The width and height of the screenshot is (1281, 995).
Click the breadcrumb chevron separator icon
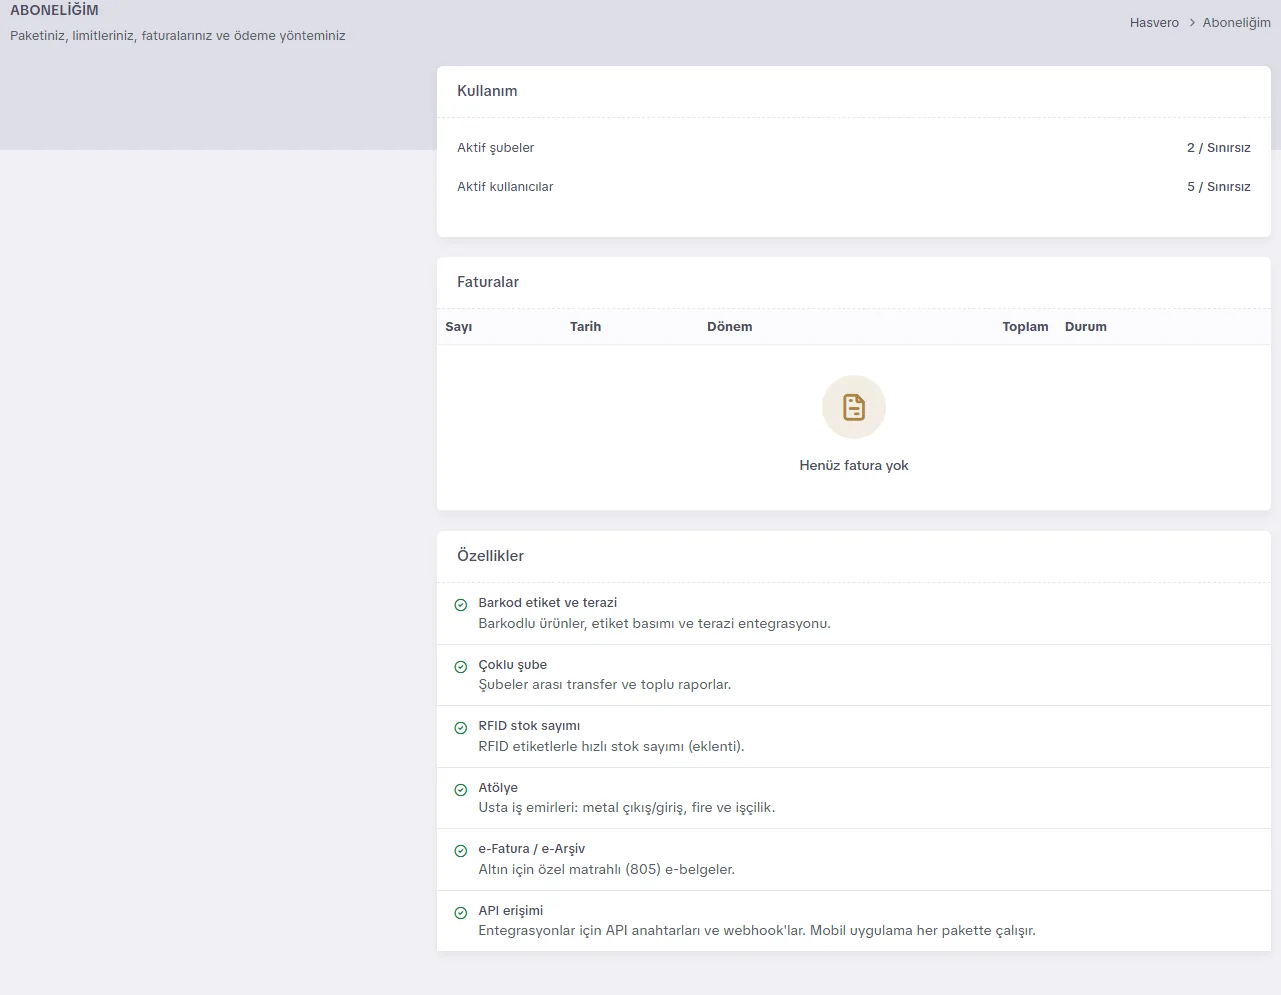tap(1192, 22)
